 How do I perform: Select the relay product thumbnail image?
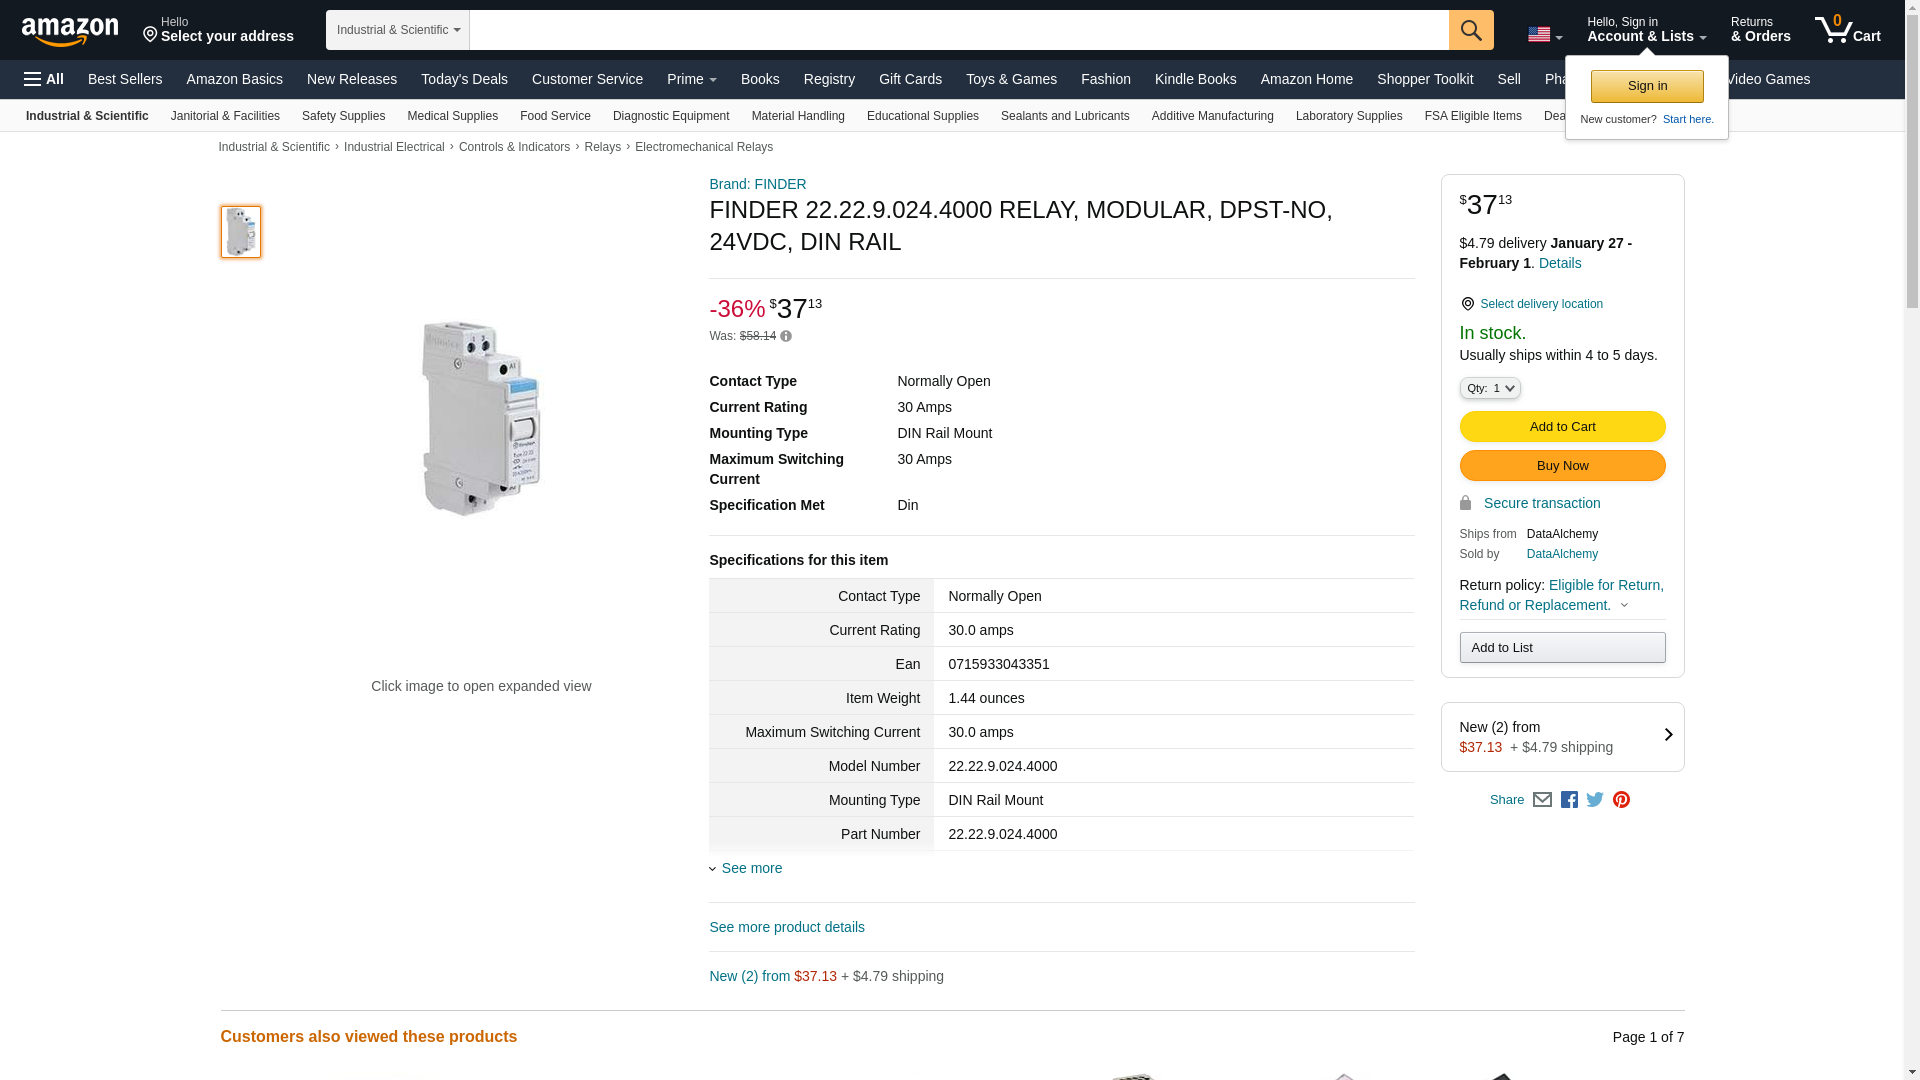pos(241,232)
